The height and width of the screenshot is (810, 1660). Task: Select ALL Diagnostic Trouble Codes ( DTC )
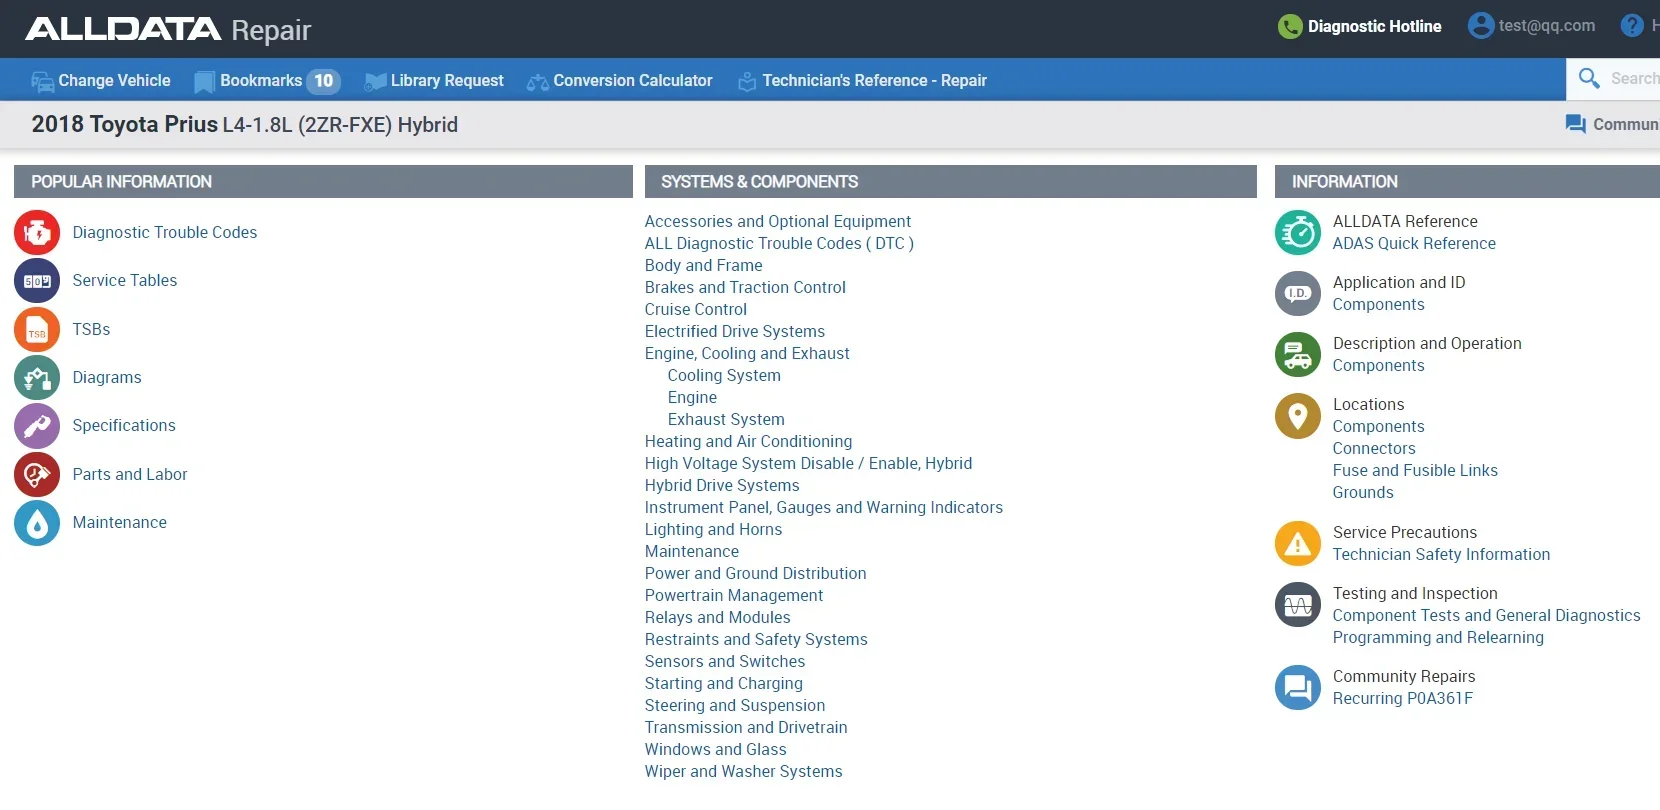(x=779, y=244)
